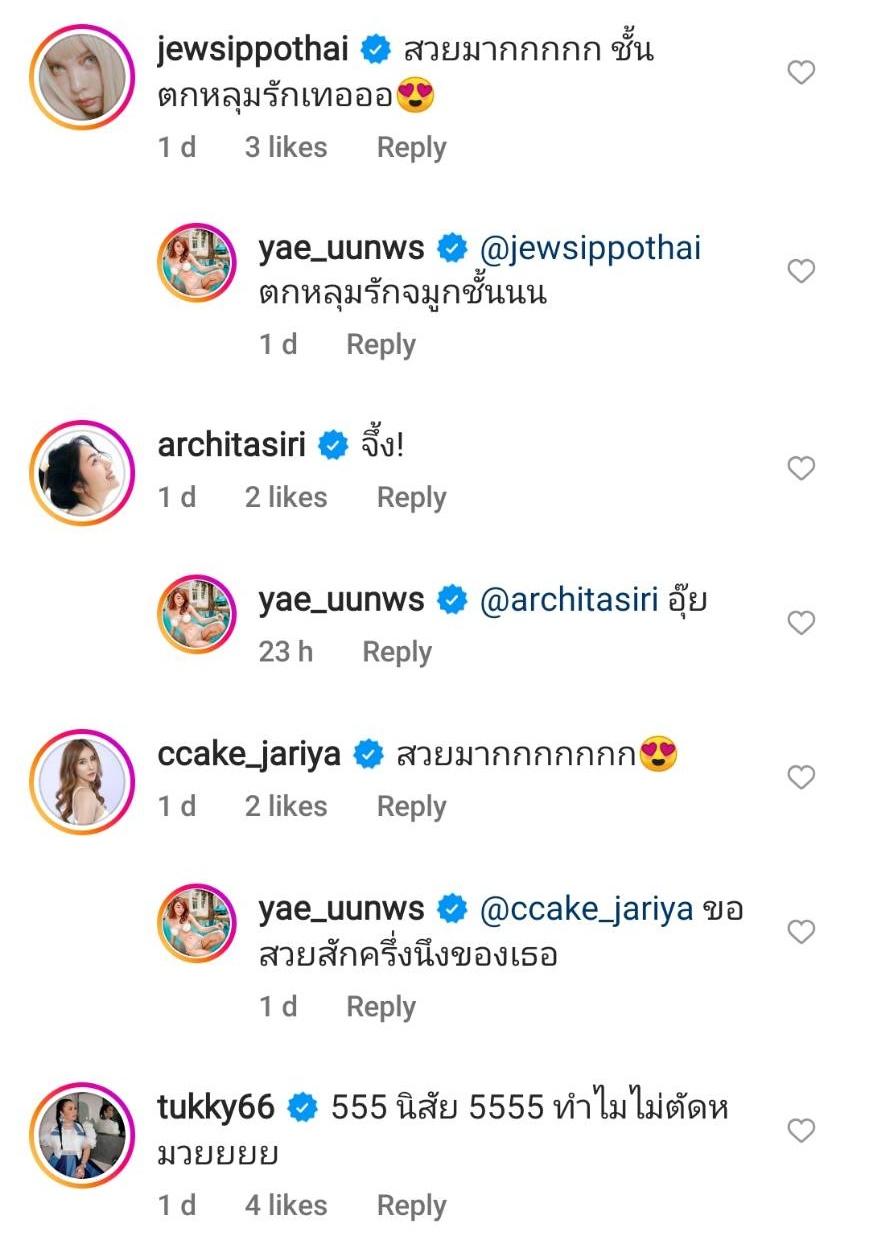Like ccake_jariya's comment
Viewport: 869px width, 1255px height.
[x=801, y=777]
